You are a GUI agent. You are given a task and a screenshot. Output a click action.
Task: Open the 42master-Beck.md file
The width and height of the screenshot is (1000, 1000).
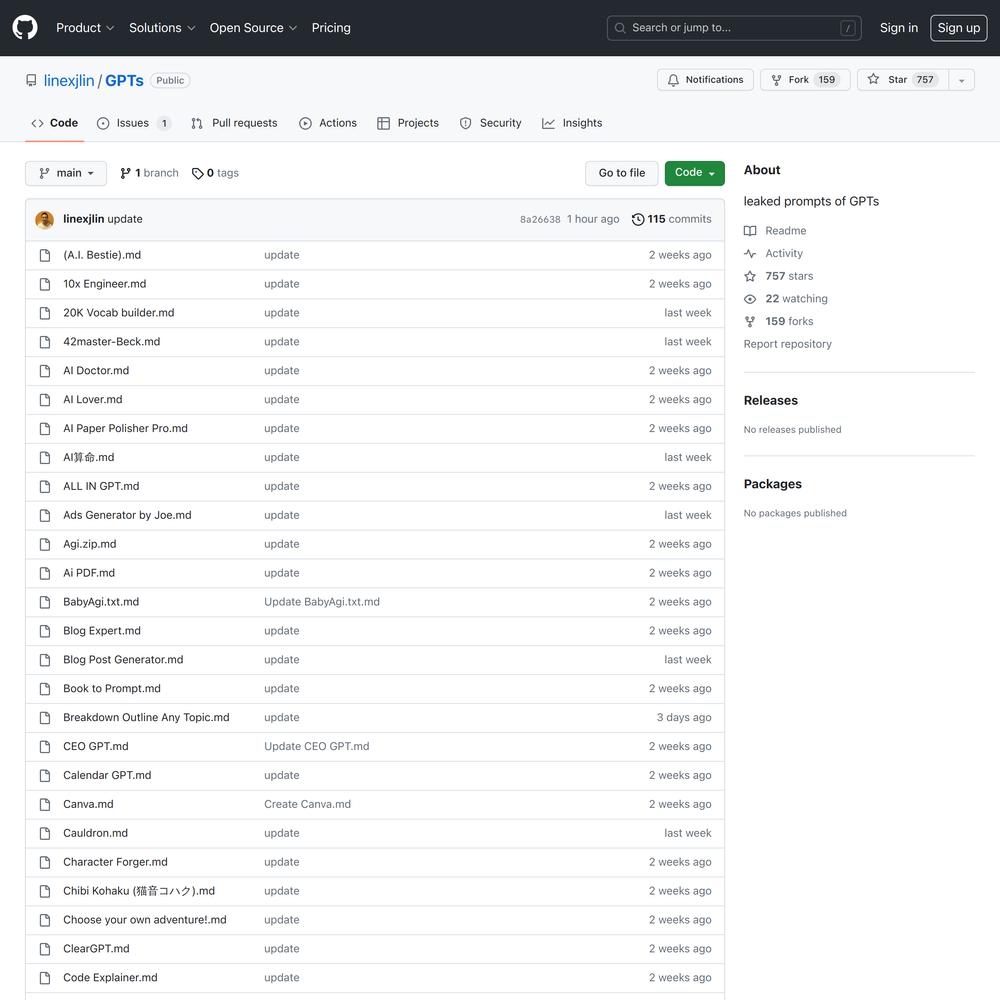112,342
